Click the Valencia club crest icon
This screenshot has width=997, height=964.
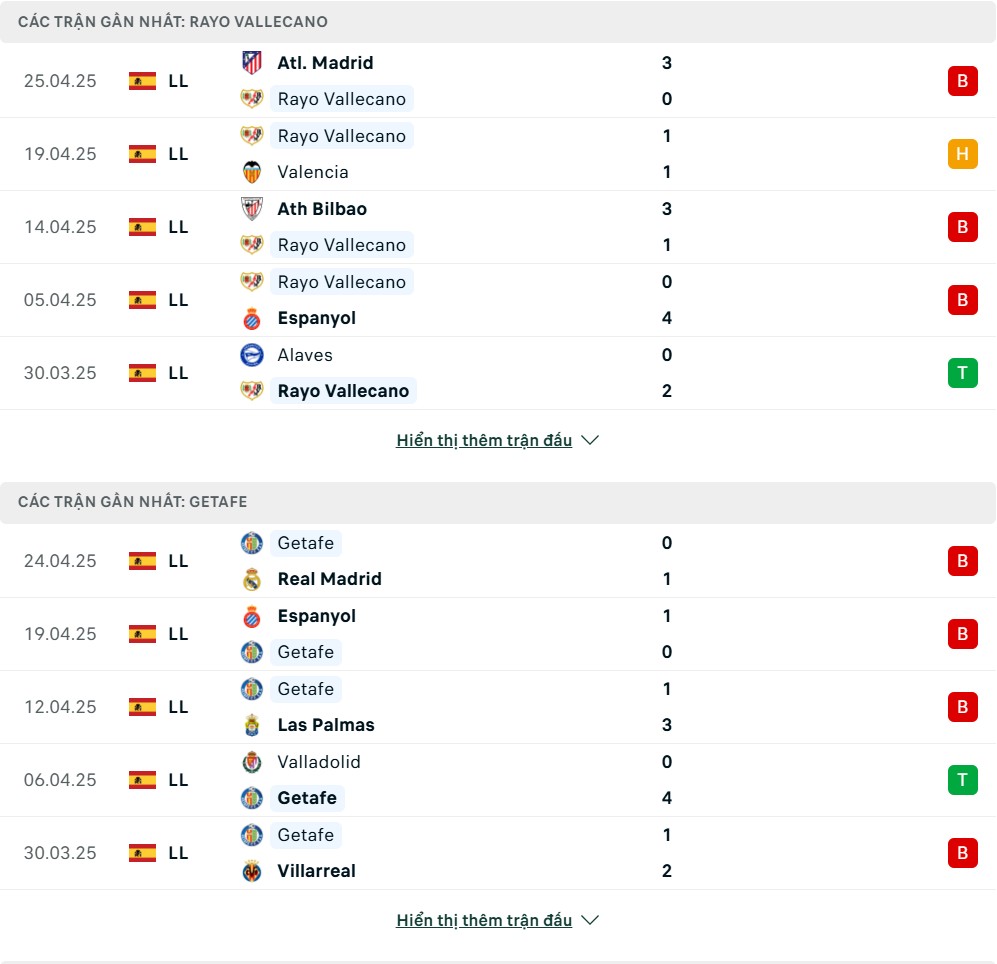[252, 172]
